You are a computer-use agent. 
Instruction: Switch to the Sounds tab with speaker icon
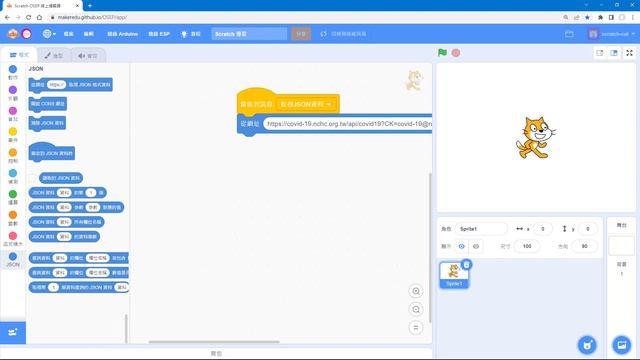click(88, 56)
